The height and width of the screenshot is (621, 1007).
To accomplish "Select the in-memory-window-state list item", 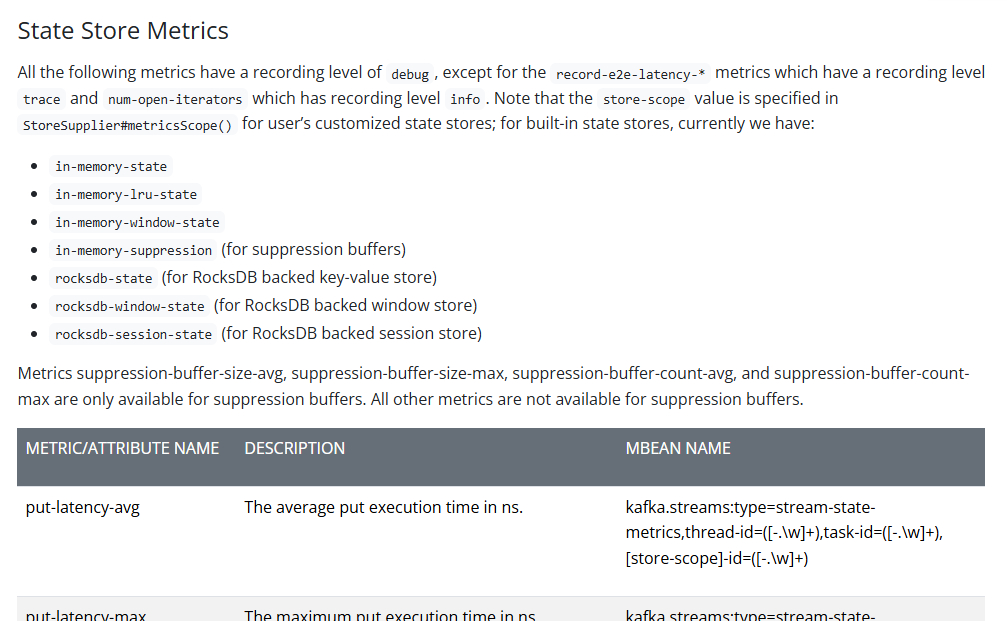I will [138, 222].
